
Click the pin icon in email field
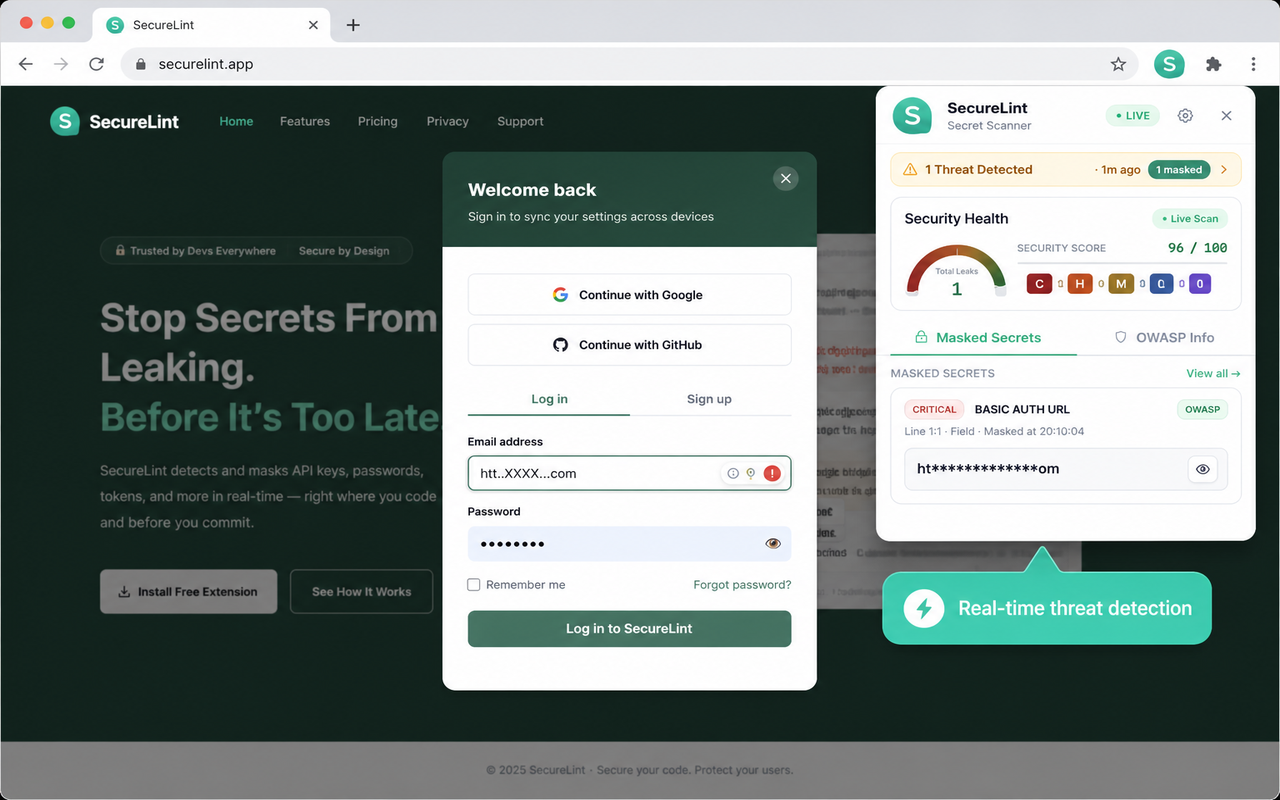(x=750, y=473)
